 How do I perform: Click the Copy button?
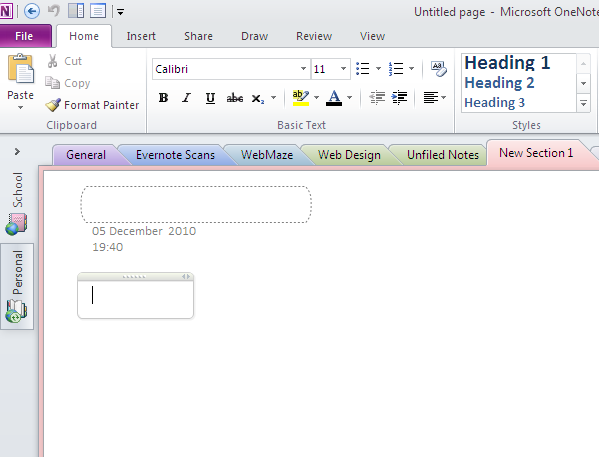[68, 83]
